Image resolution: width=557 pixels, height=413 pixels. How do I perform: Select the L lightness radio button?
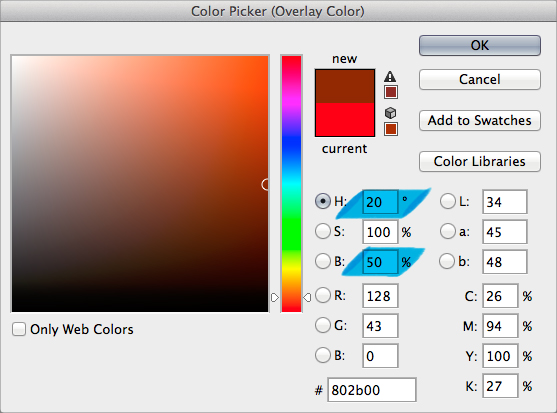[x=448, y=201]
